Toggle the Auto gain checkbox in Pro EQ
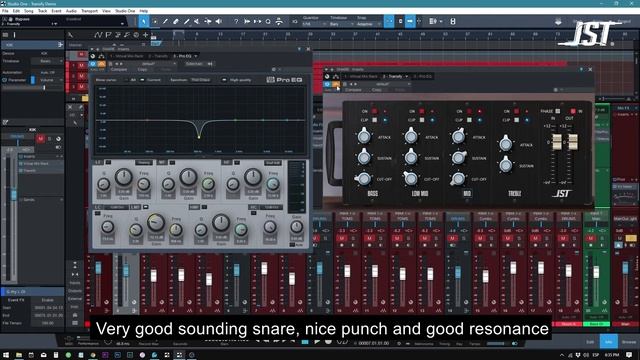Image resolution: width=640 pixels, height=360 pixels. [292, 244]
